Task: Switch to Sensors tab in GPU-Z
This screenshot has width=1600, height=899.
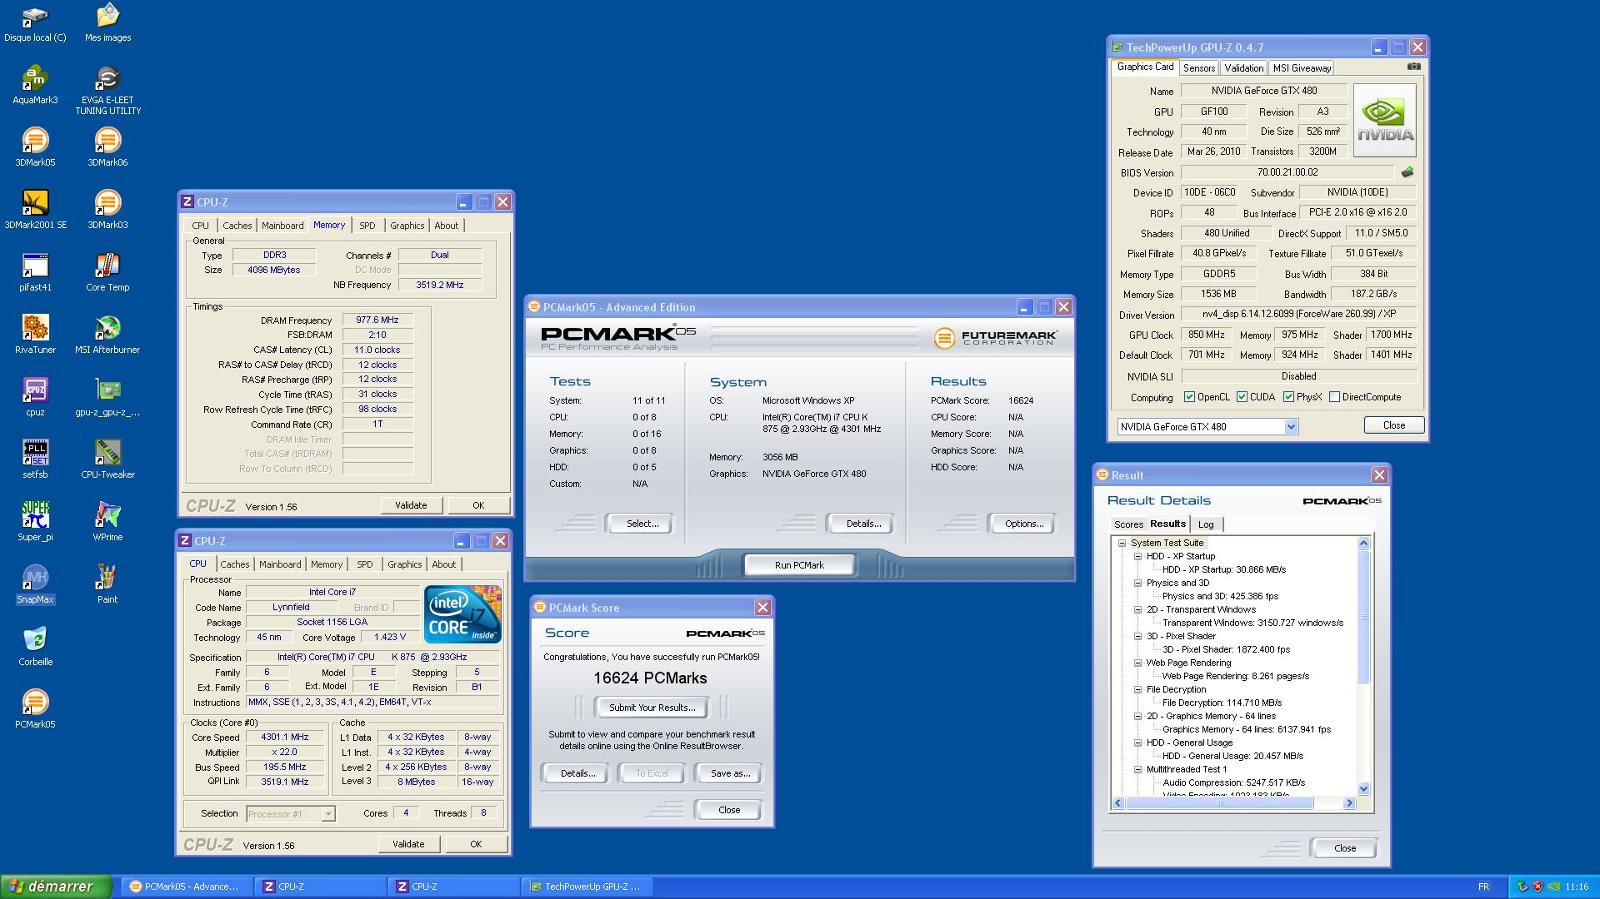Action: (x=1199, y=68)
